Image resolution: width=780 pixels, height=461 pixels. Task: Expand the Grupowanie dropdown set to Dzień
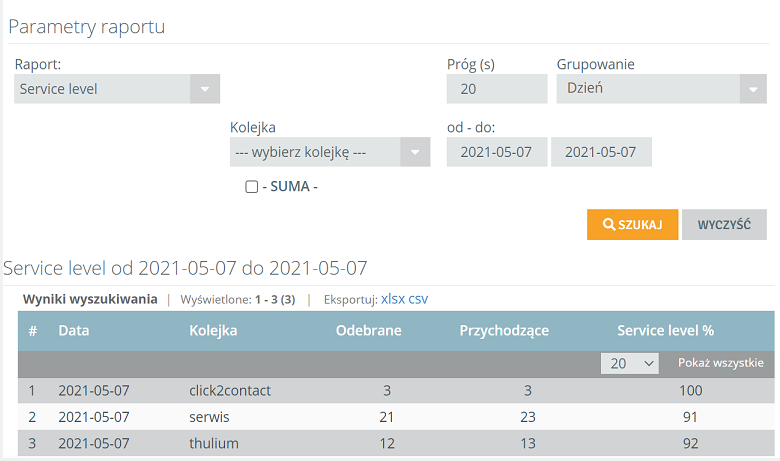click(661, 89)
